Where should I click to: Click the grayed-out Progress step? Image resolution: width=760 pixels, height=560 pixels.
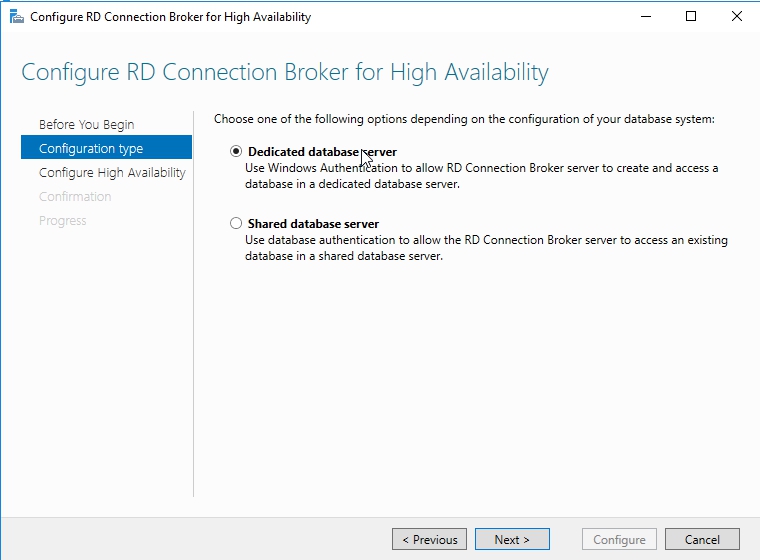(x=63, y=221)
